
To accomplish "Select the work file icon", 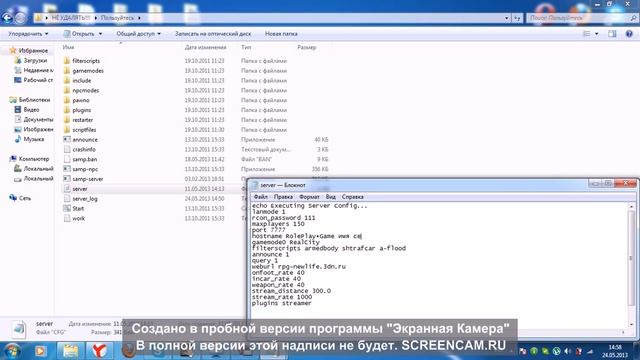I will (67, 218).
